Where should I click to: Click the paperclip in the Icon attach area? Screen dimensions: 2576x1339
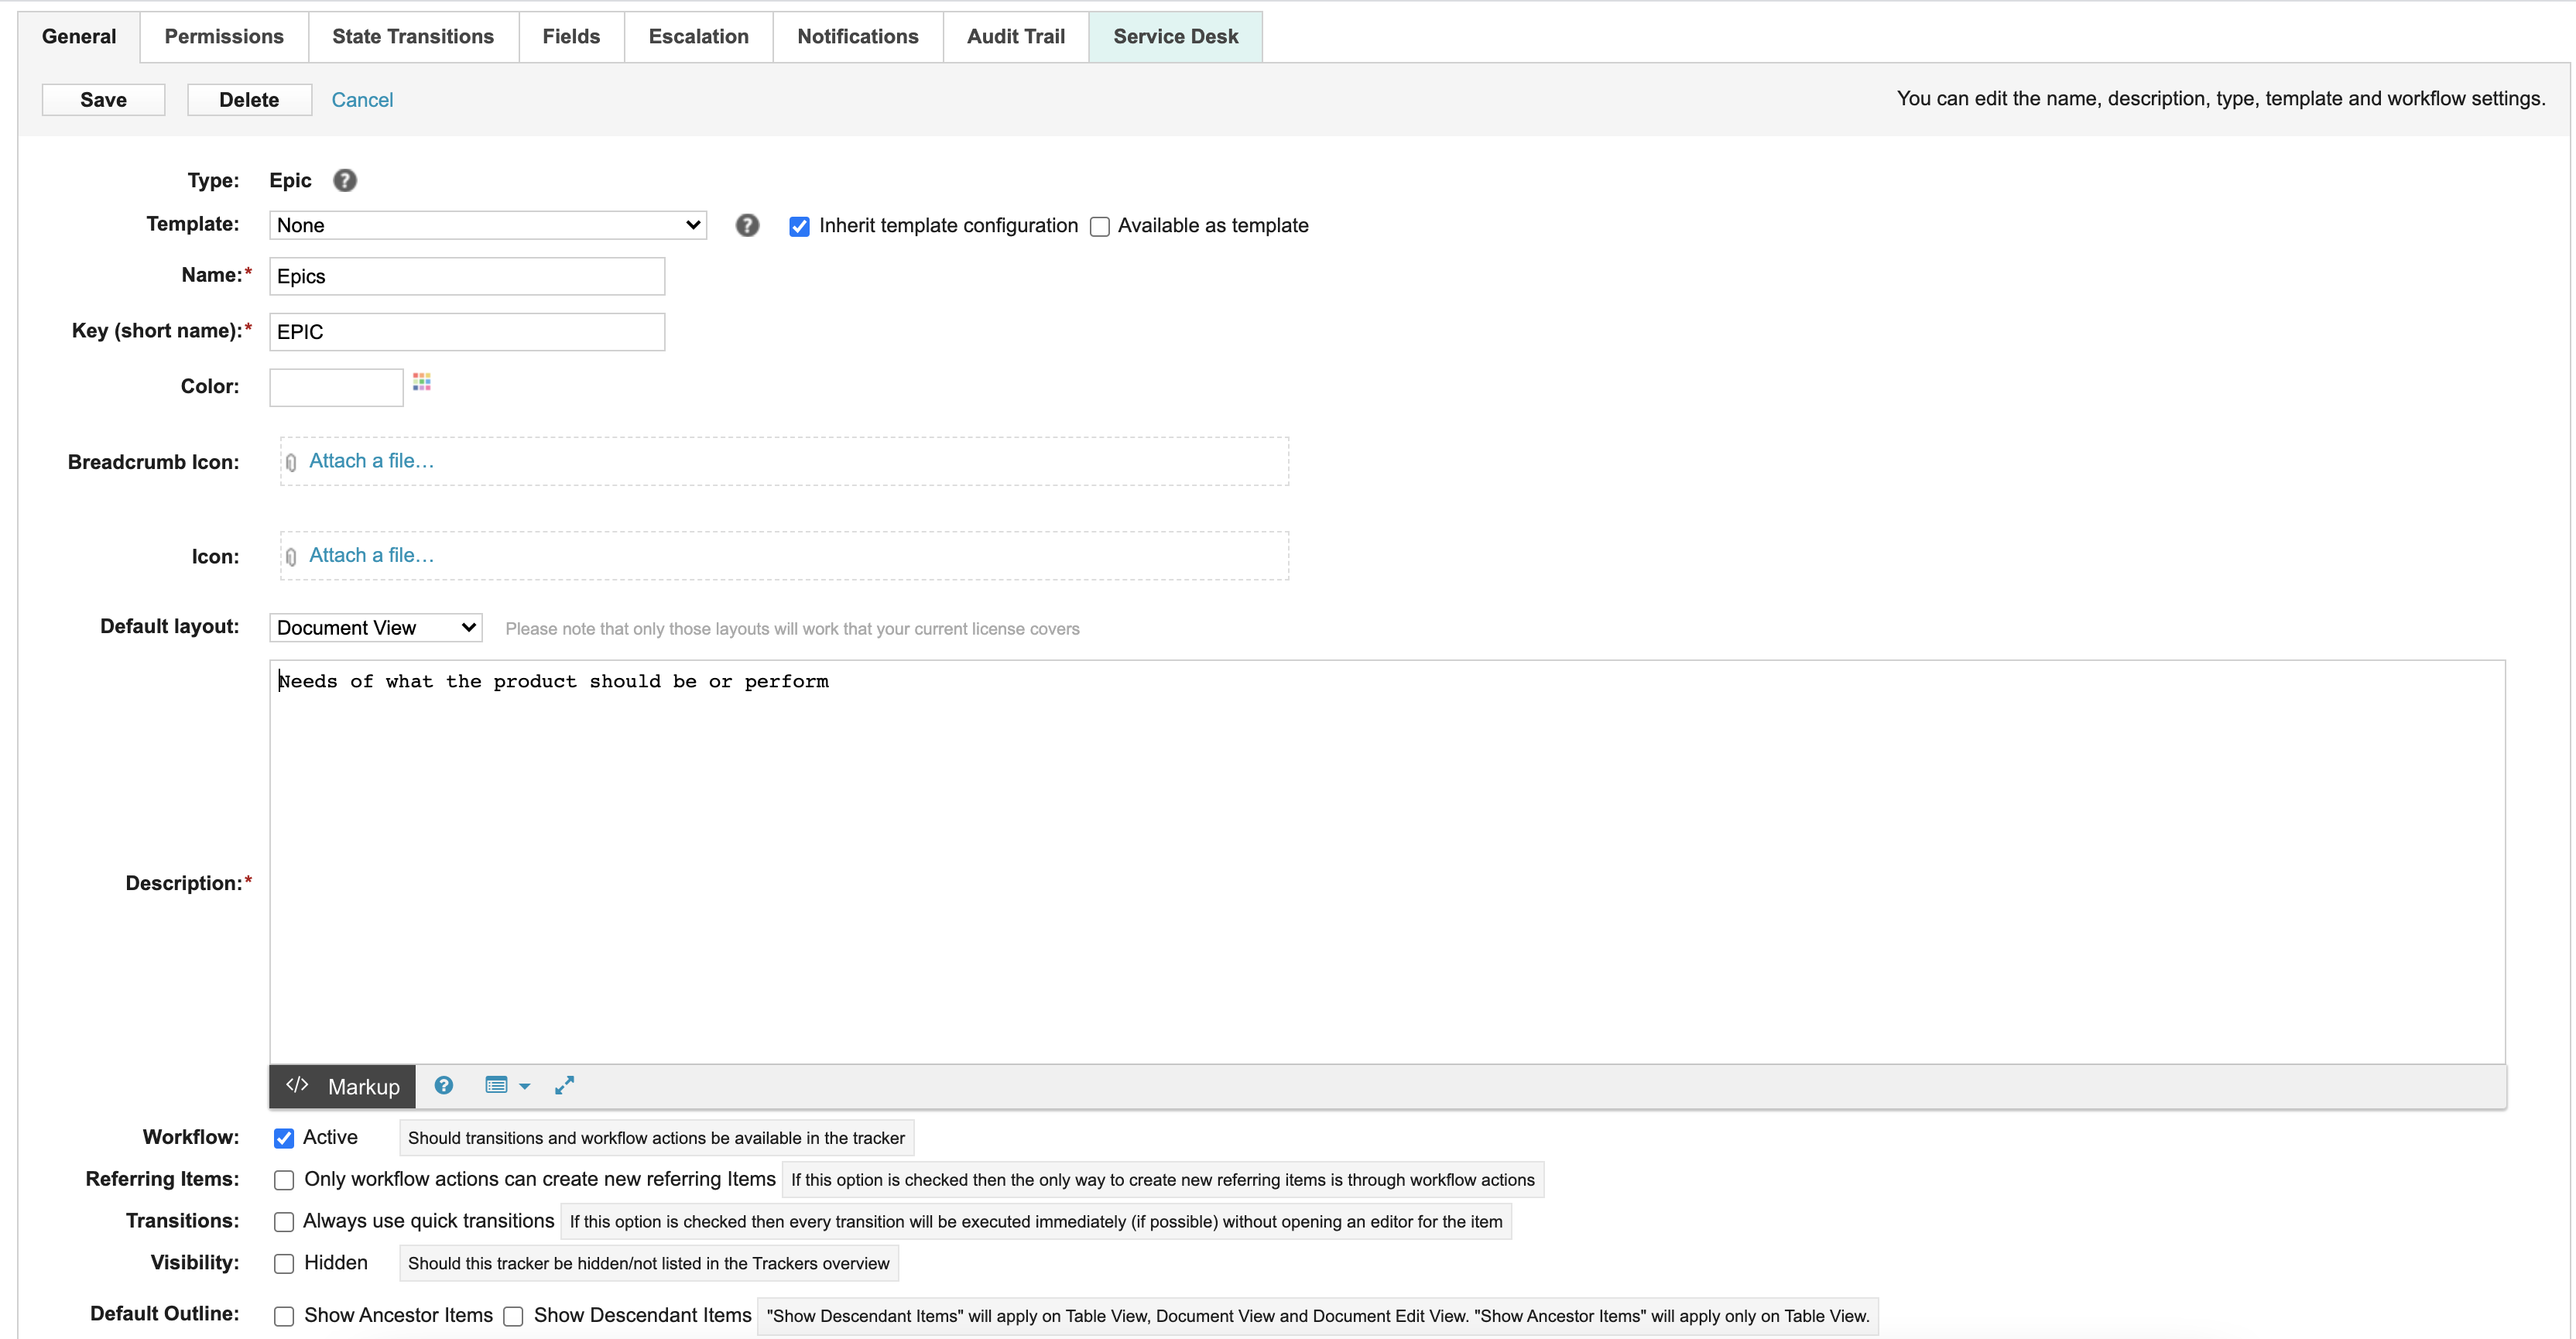click(291, 556)
